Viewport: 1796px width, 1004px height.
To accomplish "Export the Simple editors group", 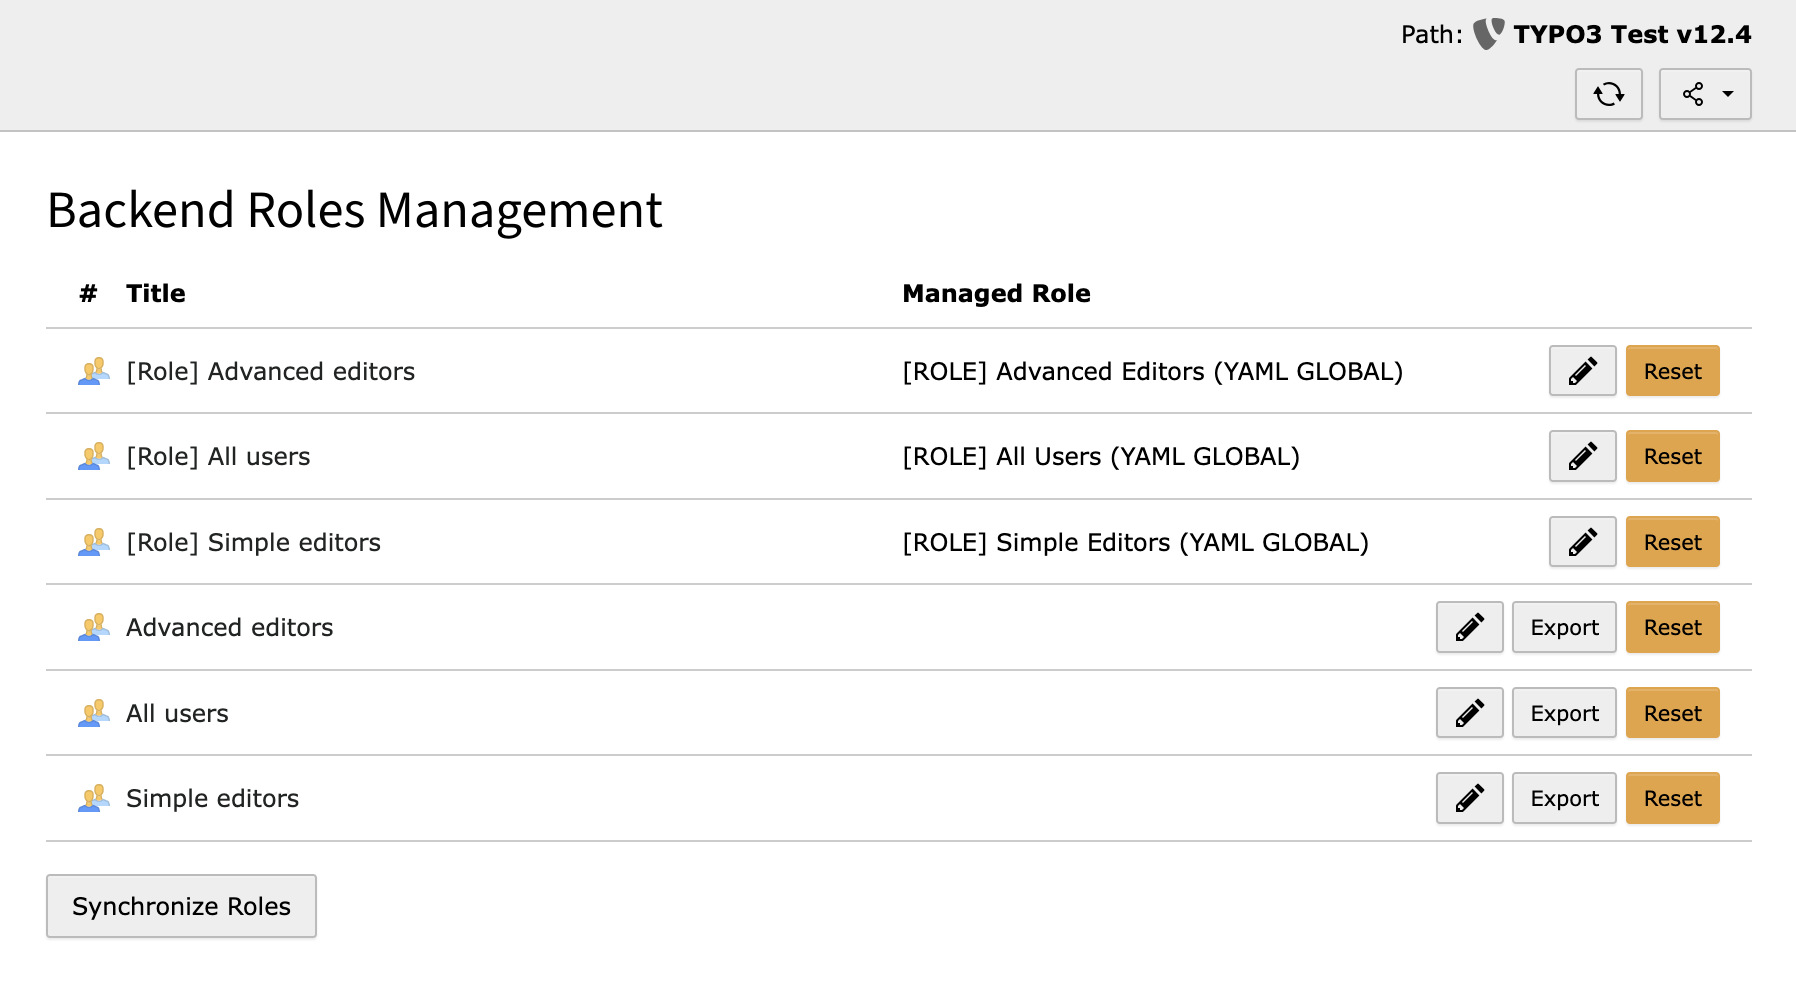I will pyautogui.click(x=1564, y=798).
